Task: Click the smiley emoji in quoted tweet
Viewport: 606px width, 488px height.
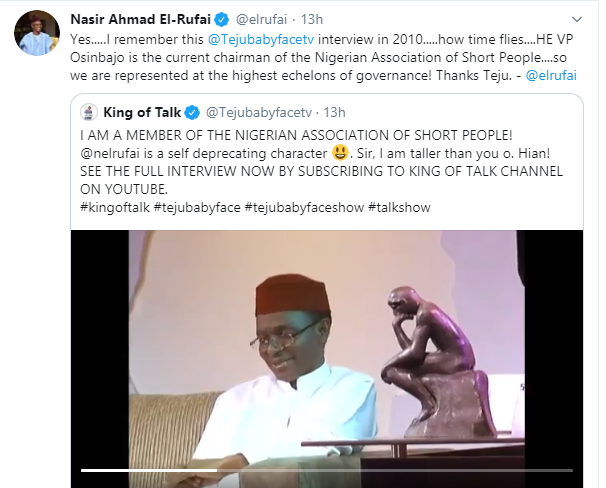Action: point(342,153)
